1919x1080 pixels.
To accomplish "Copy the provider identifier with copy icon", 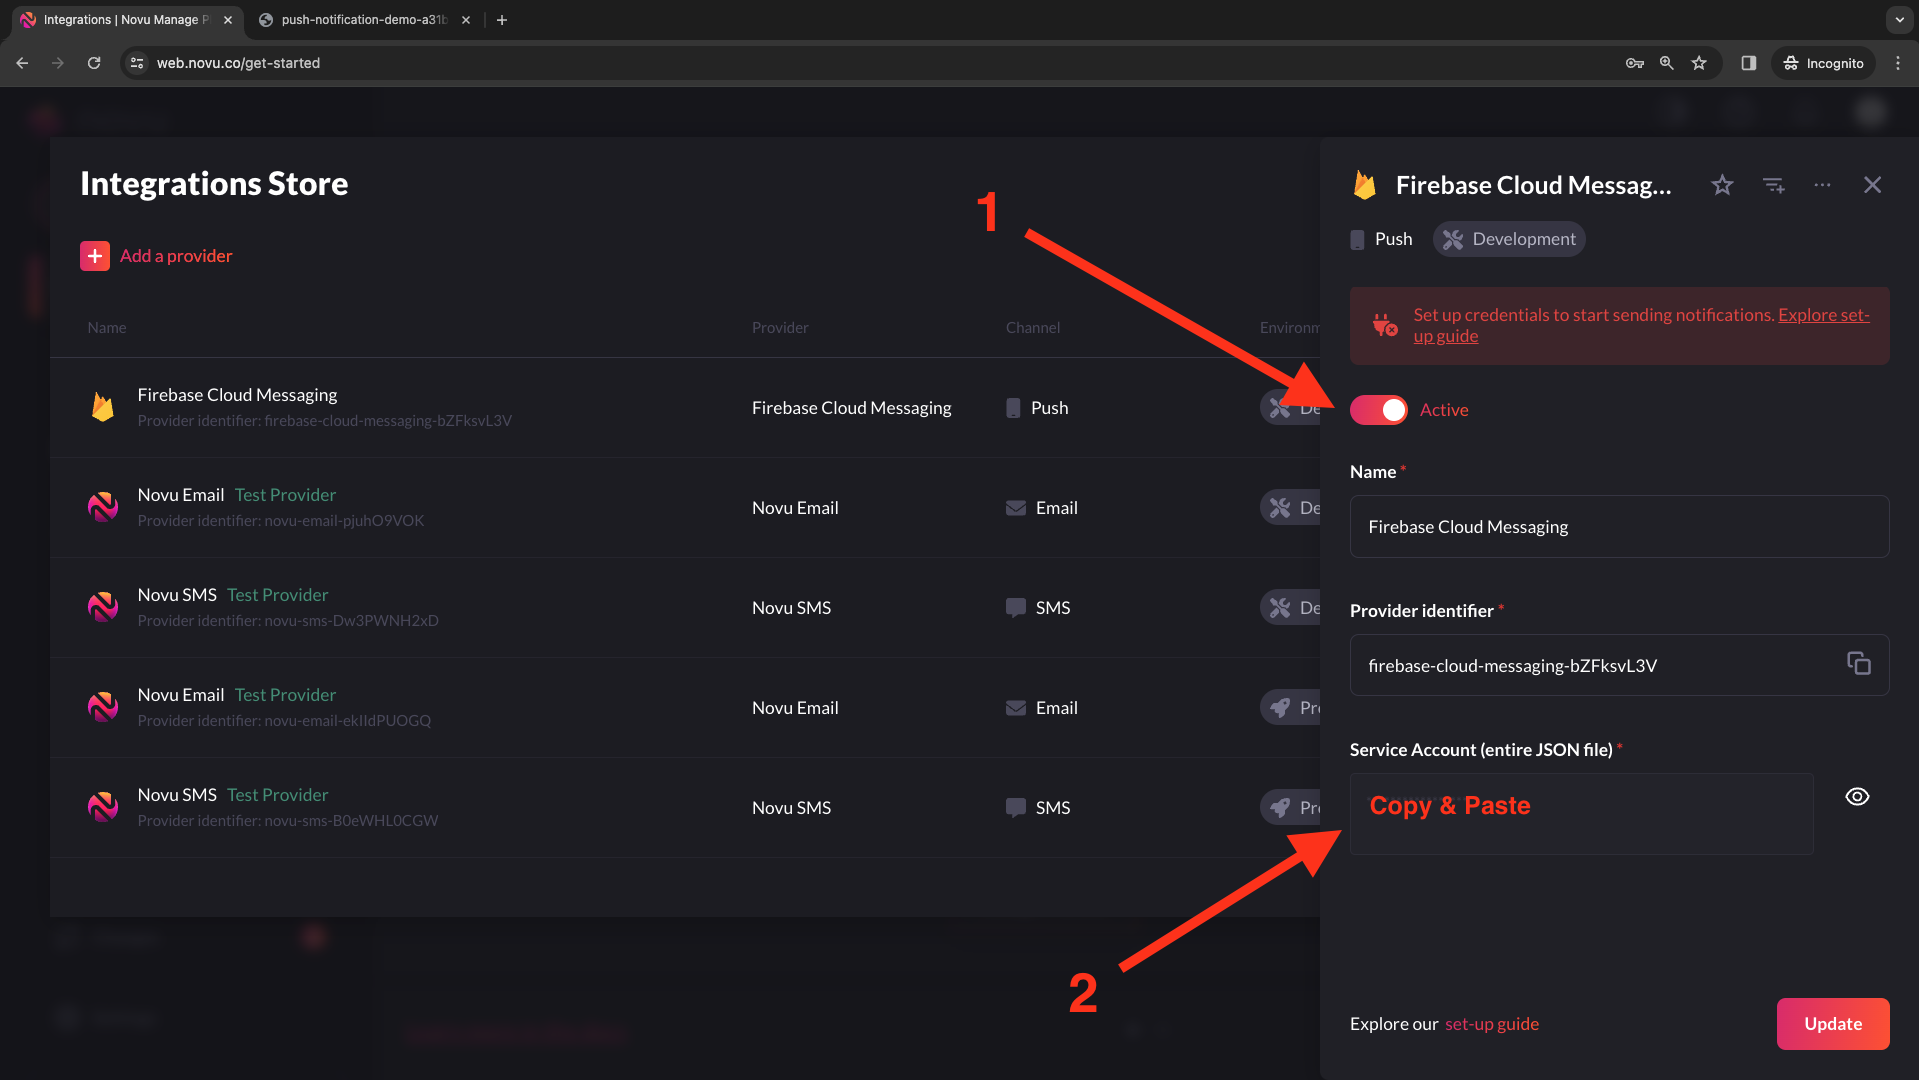I will click(1858, 663).
